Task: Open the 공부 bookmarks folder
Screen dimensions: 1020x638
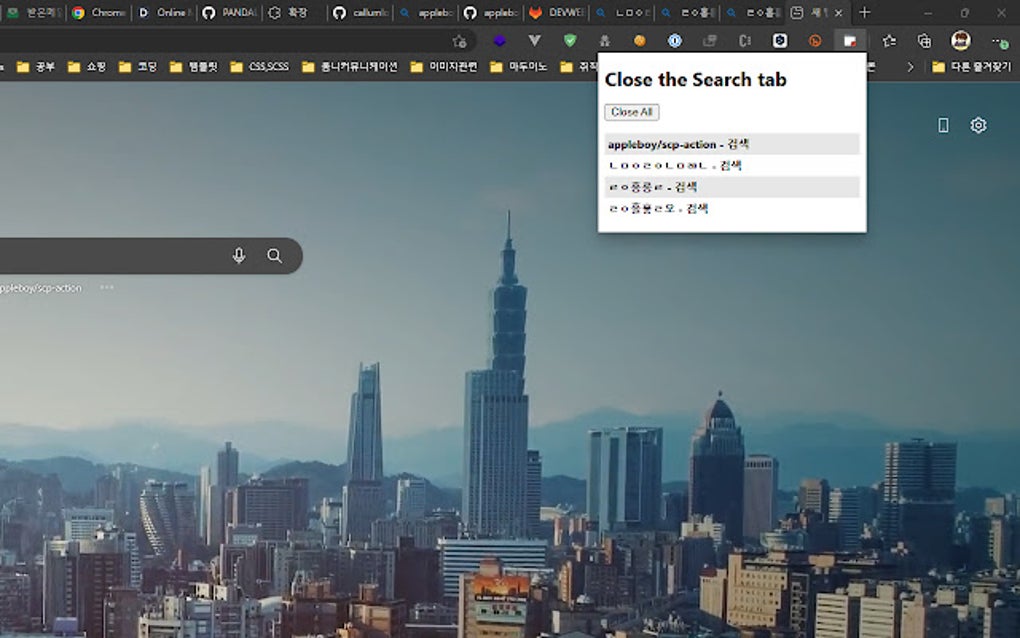Action: click(36, 66)
